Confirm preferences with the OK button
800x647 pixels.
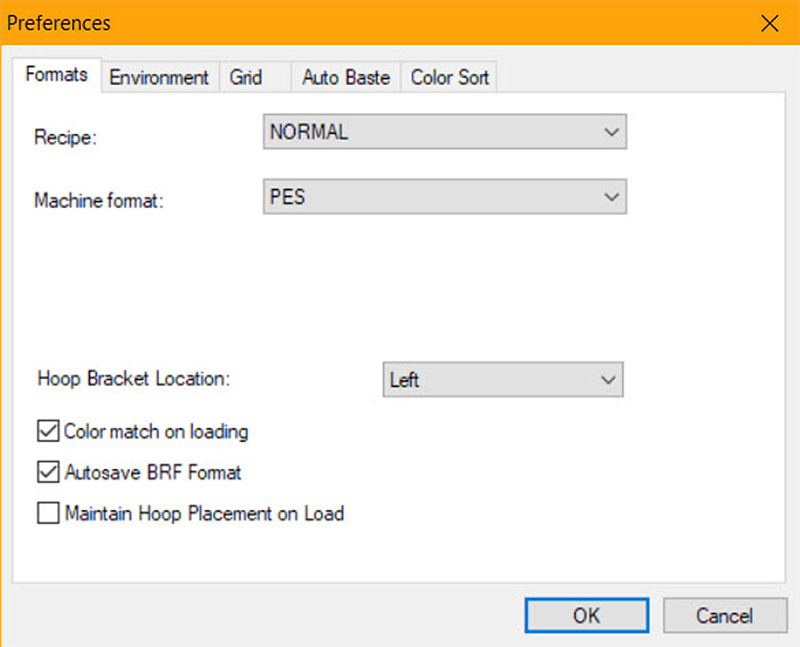point(586,616)
